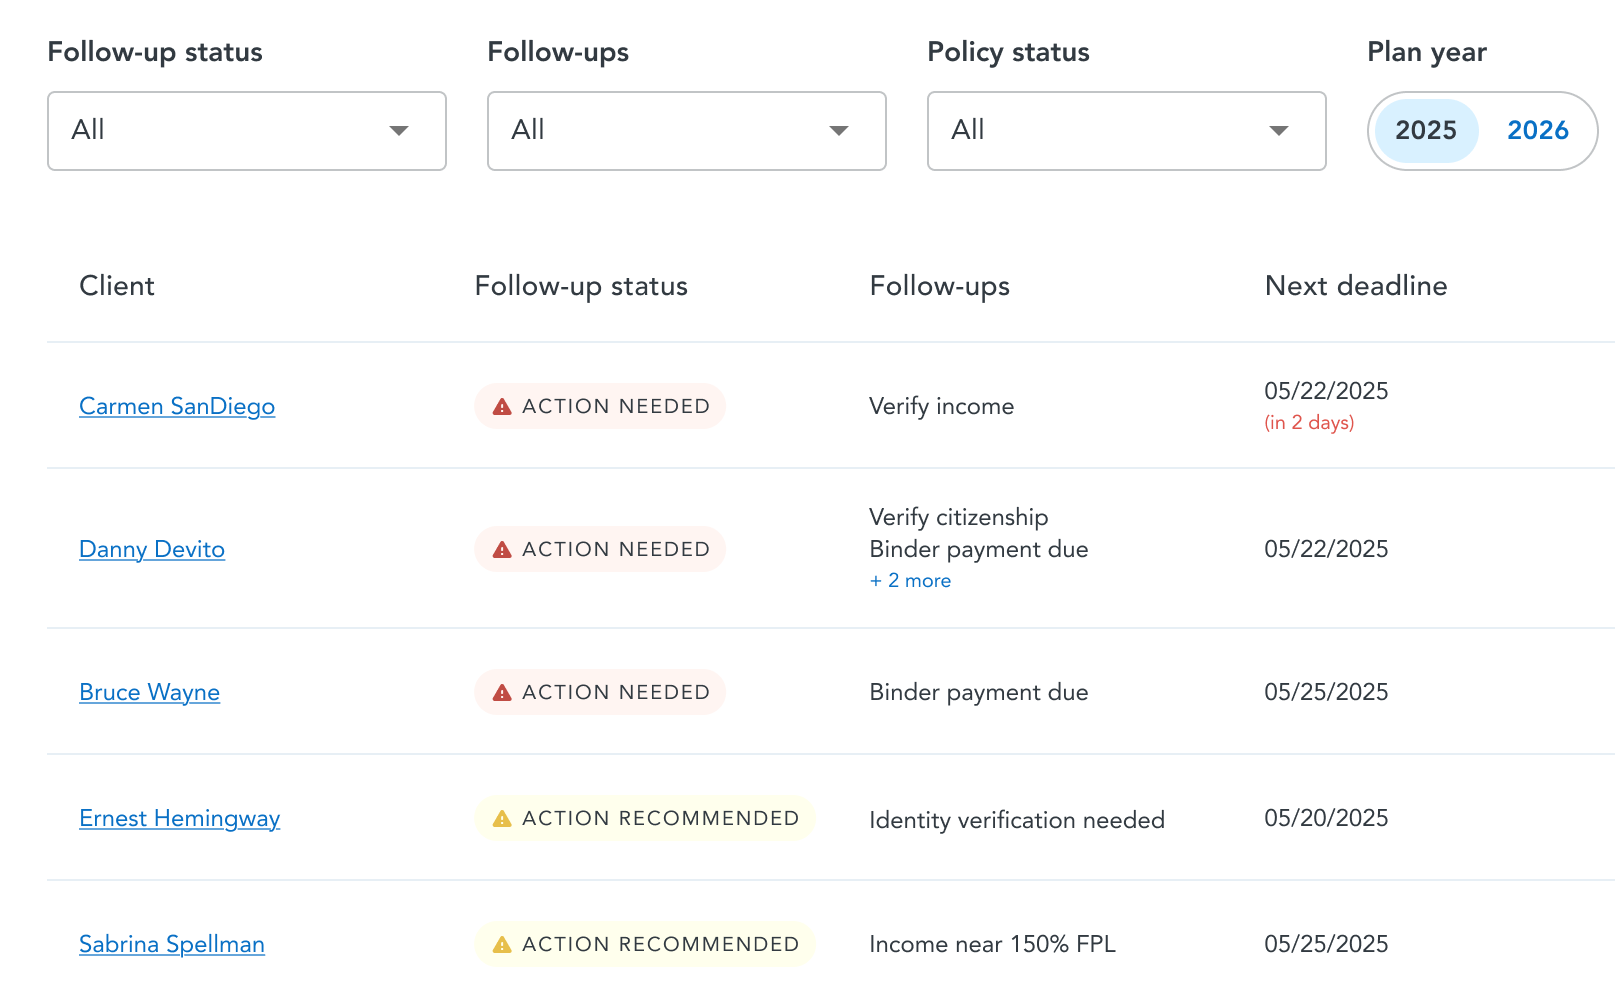
Task: Open Ernest Hemingway's client profile
Action: [179, 819]
